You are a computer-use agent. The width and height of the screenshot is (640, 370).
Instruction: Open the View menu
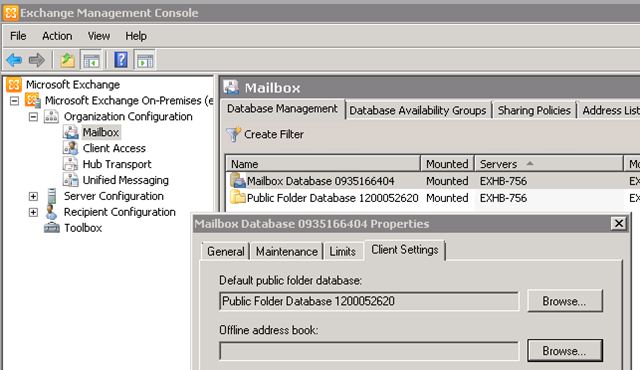[99, 36]
